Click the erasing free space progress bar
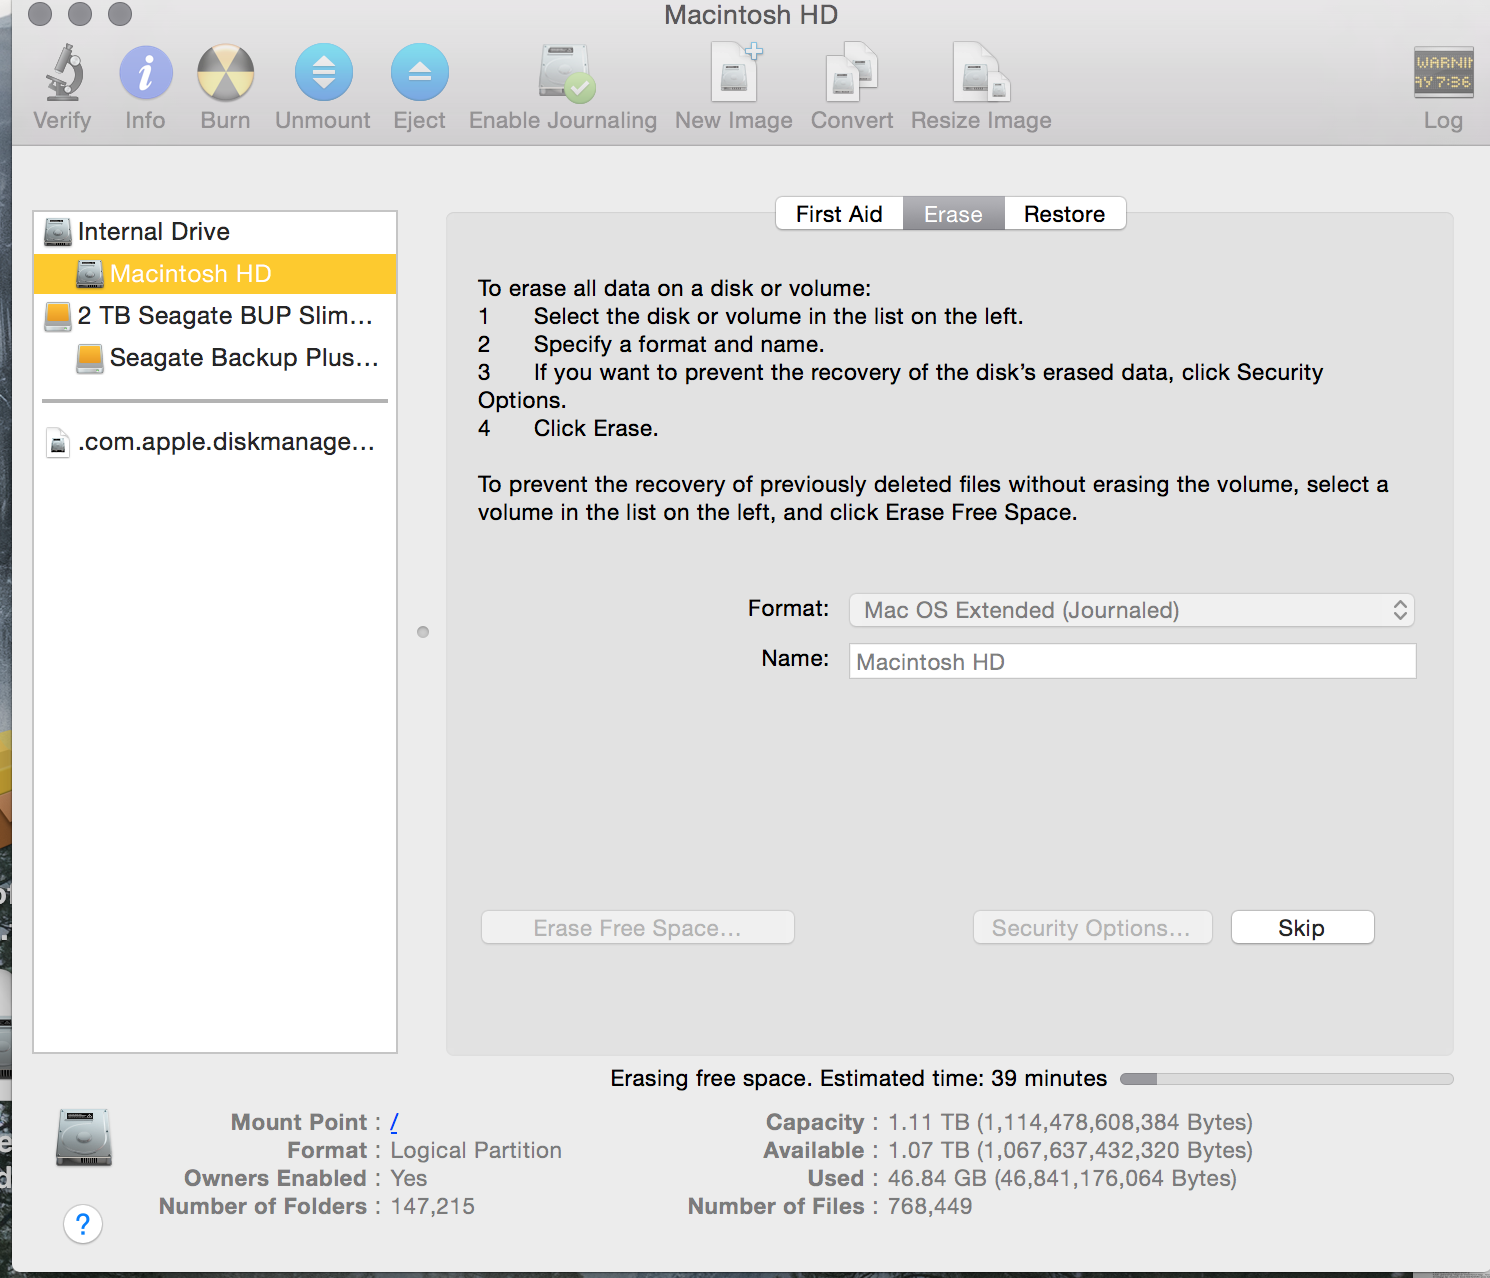 (x=1286, y=1079)
